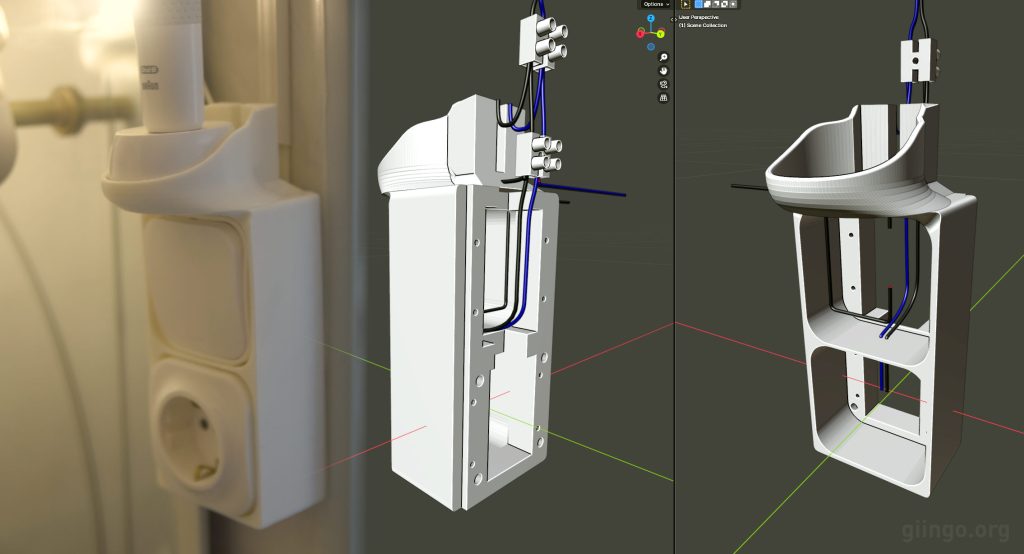
Task: Choose the Intersect Selection mode icon
Action: [733, 5]
